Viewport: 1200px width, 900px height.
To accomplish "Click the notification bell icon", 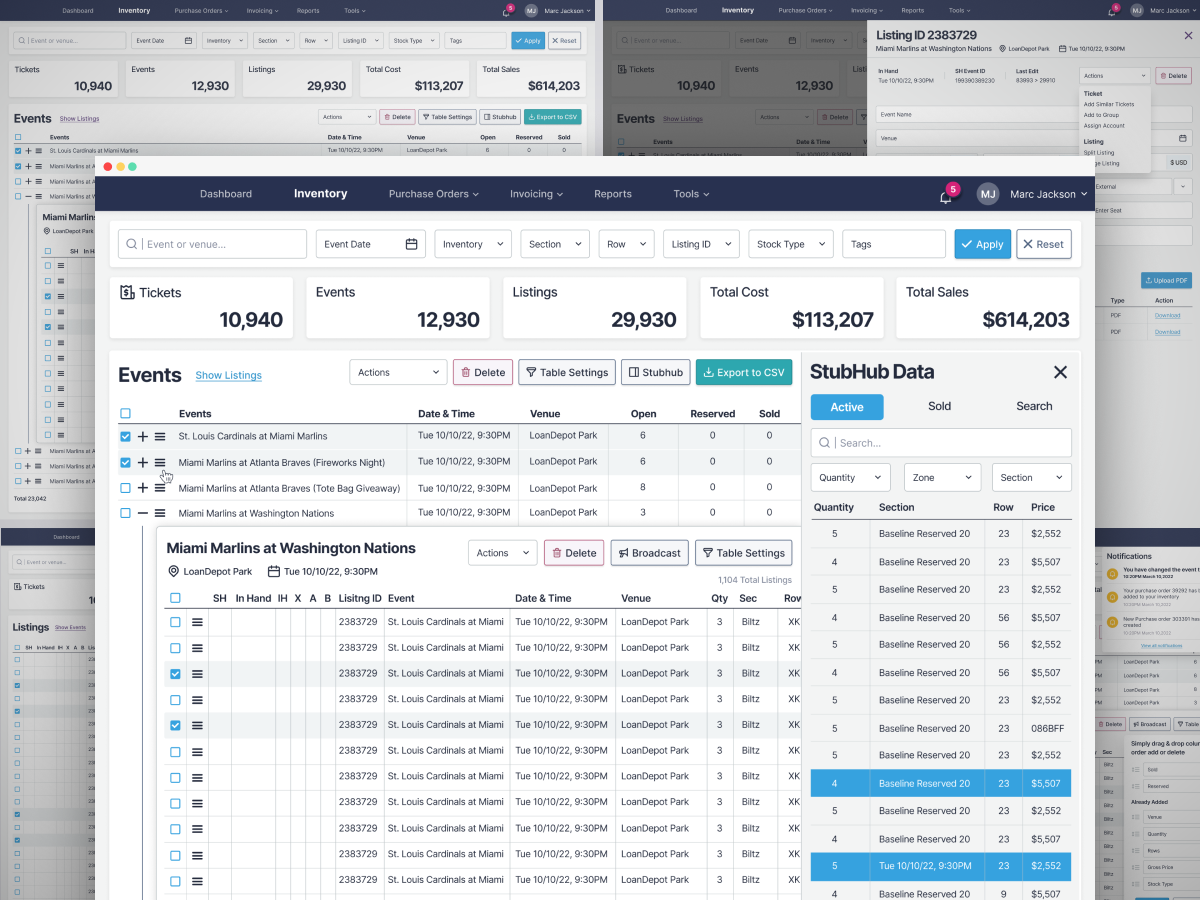I will point(945,196).
